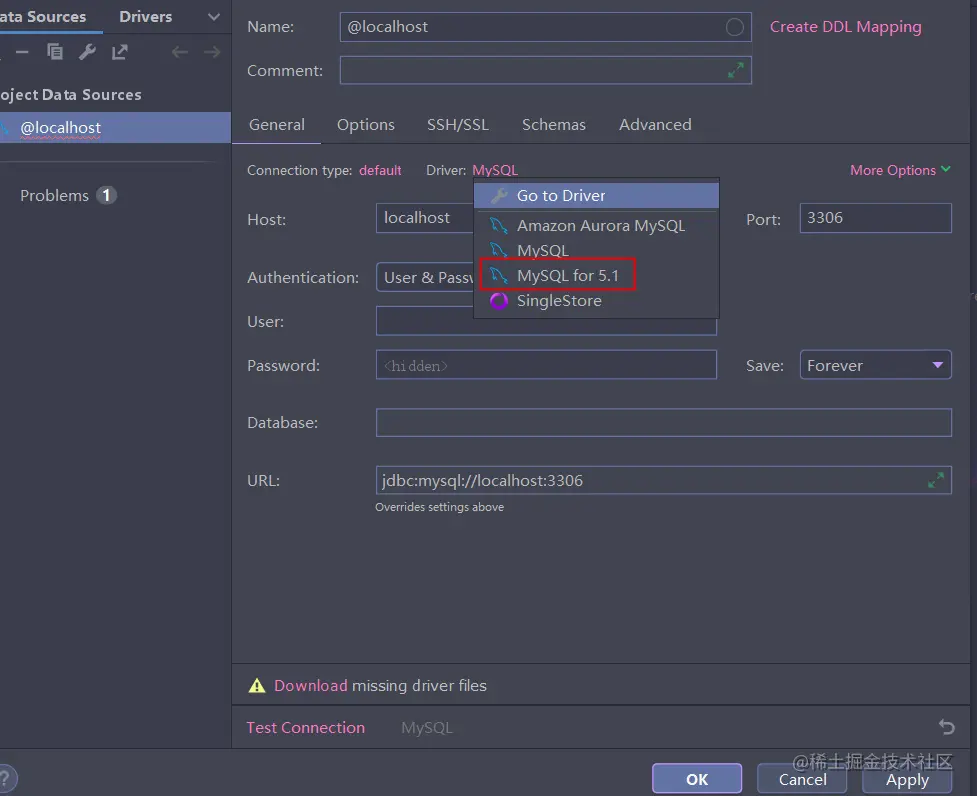This screenshot has width=977, height=796.
Task: Click into the Database input field
Action: [664, 422]
